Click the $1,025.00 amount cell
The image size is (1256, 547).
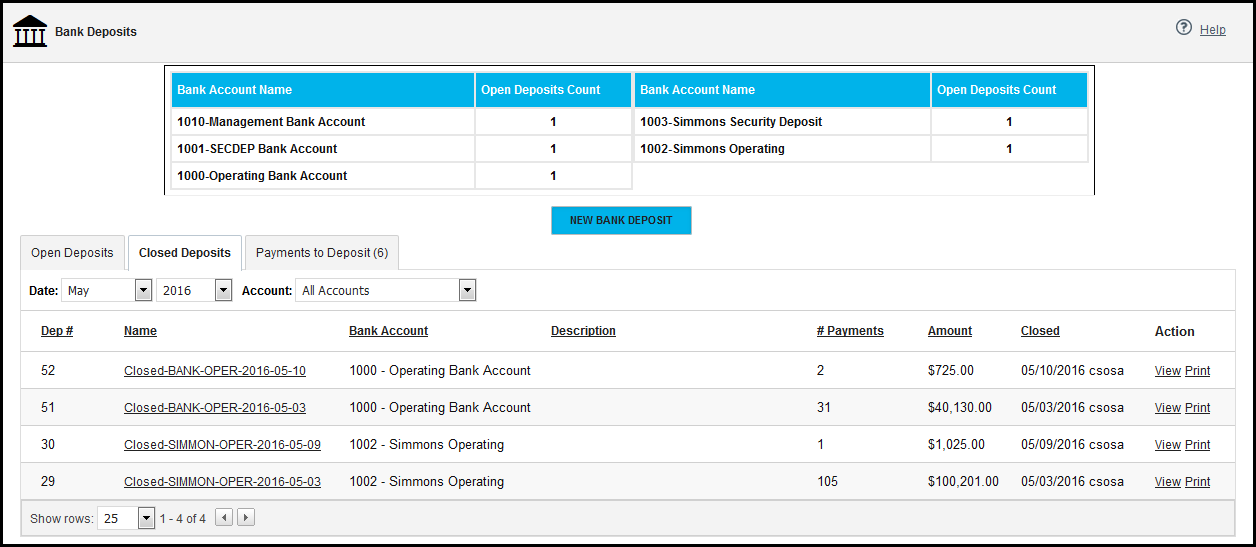[x=956, y=445]
